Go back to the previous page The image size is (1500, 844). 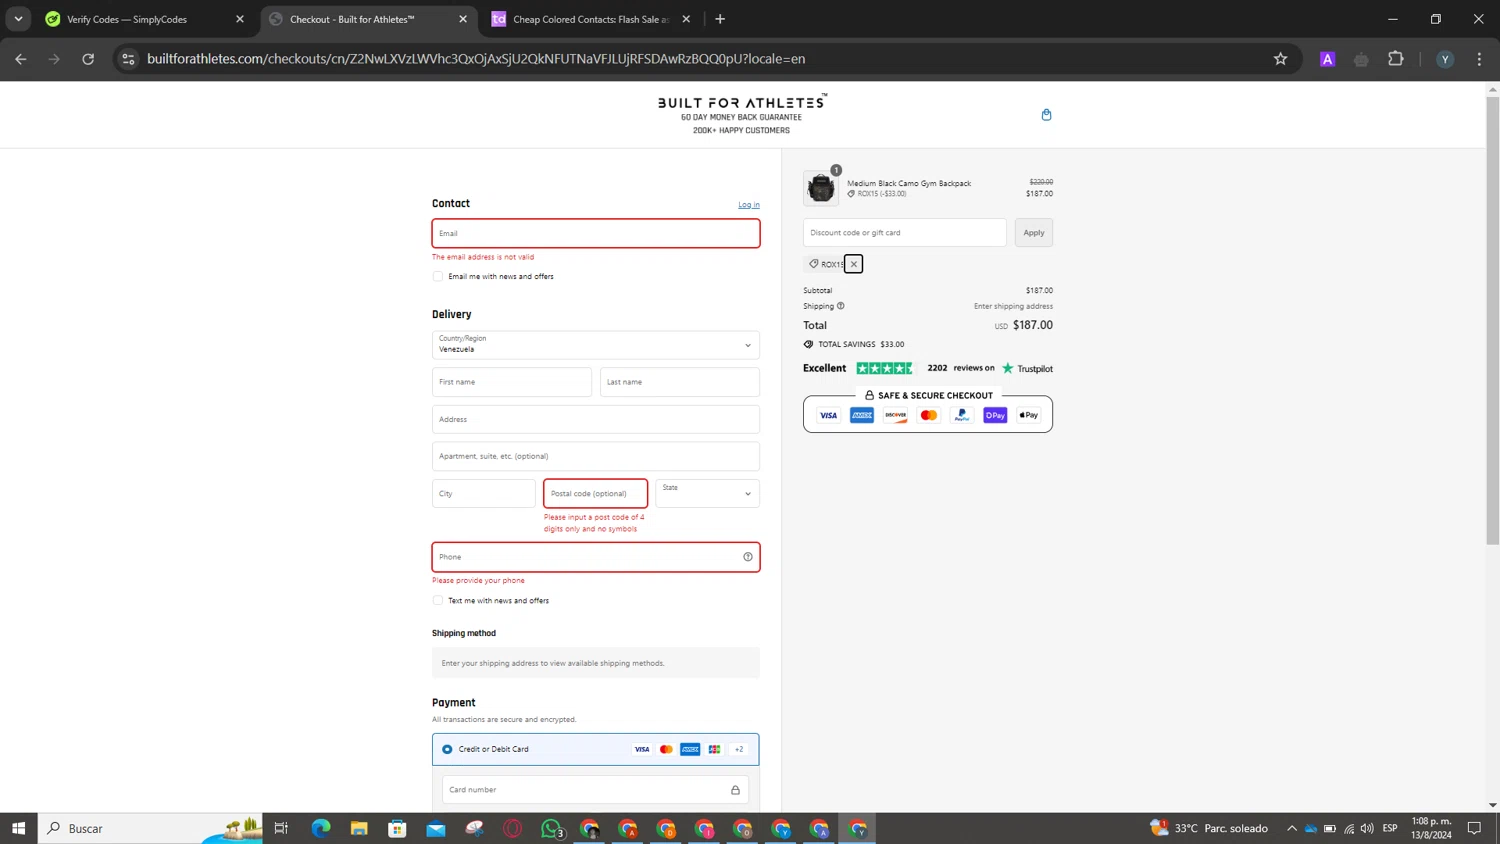(x=21, y=59)
